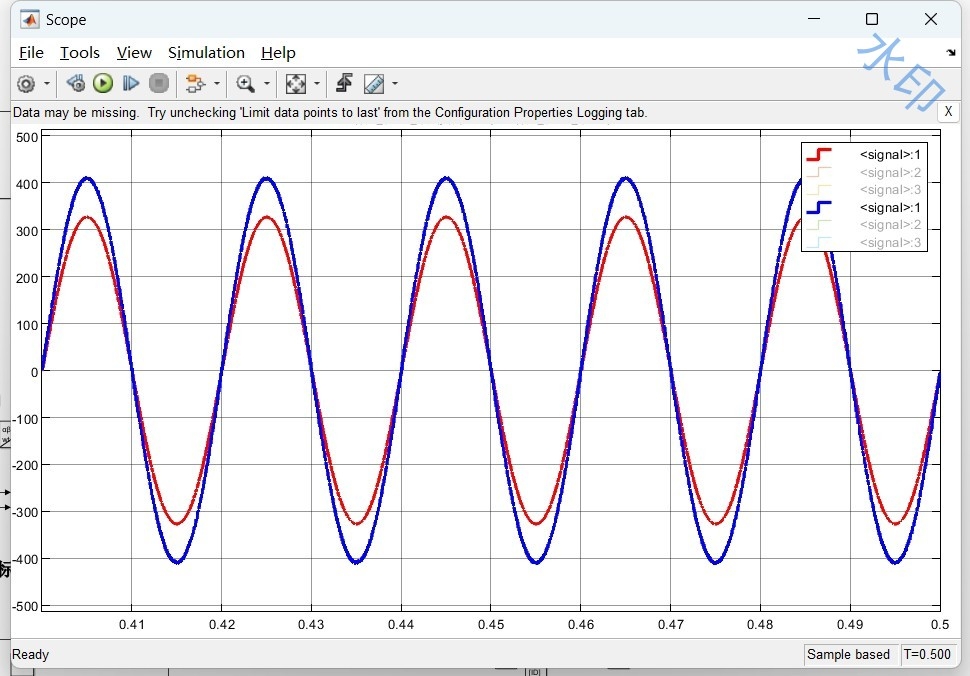Expand the configuration gear dropdown arrow
970x676 pixels.
pos(46,83)
